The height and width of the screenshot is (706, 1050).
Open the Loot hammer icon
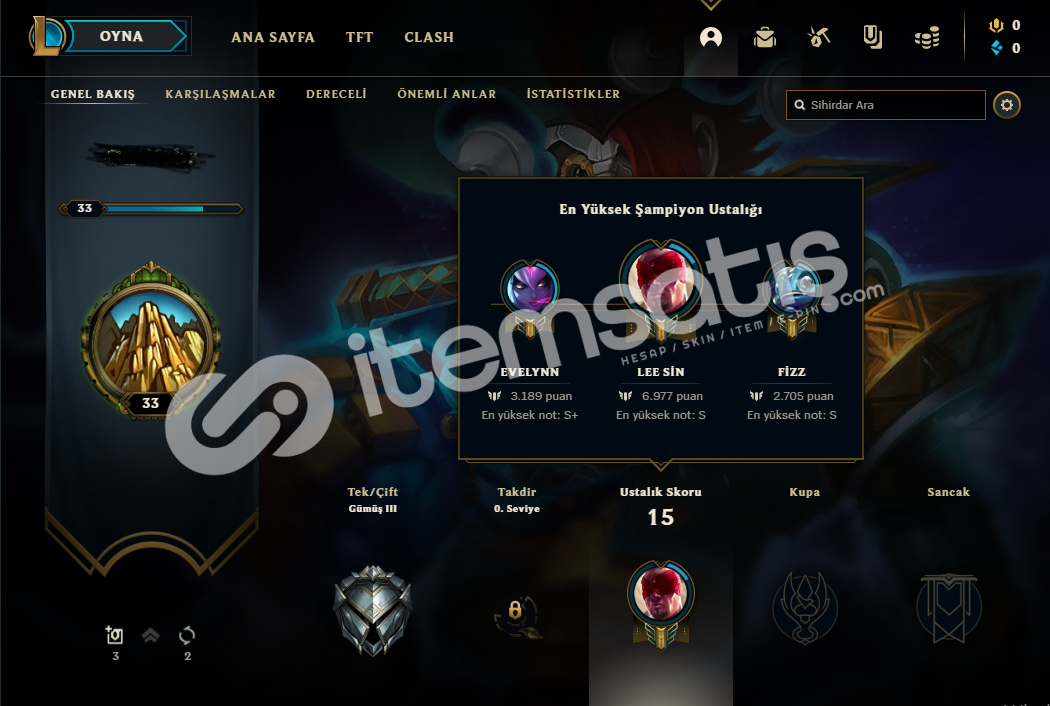(x=819, y=38)
